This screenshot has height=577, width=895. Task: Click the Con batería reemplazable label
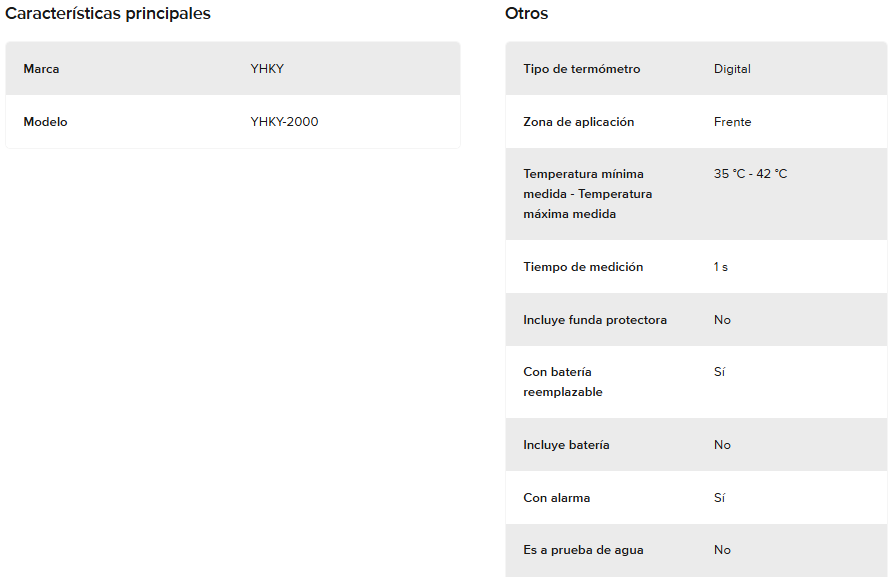[563, 382]
